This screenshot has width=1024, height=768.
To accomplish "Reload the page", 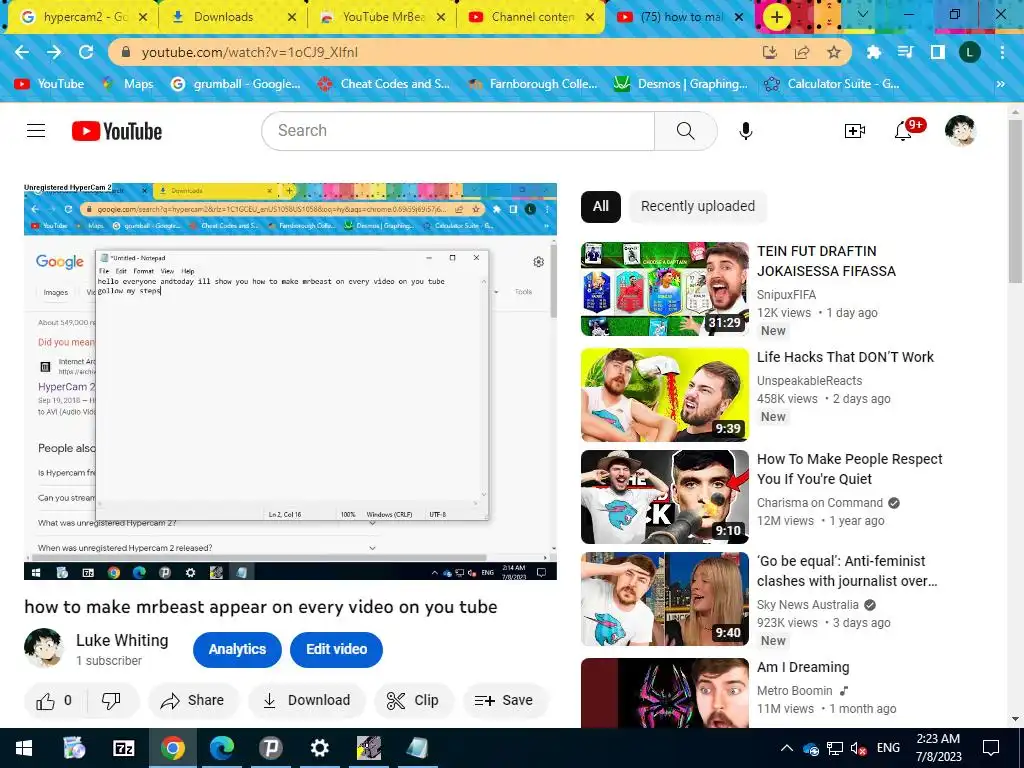I will (86, 52).
